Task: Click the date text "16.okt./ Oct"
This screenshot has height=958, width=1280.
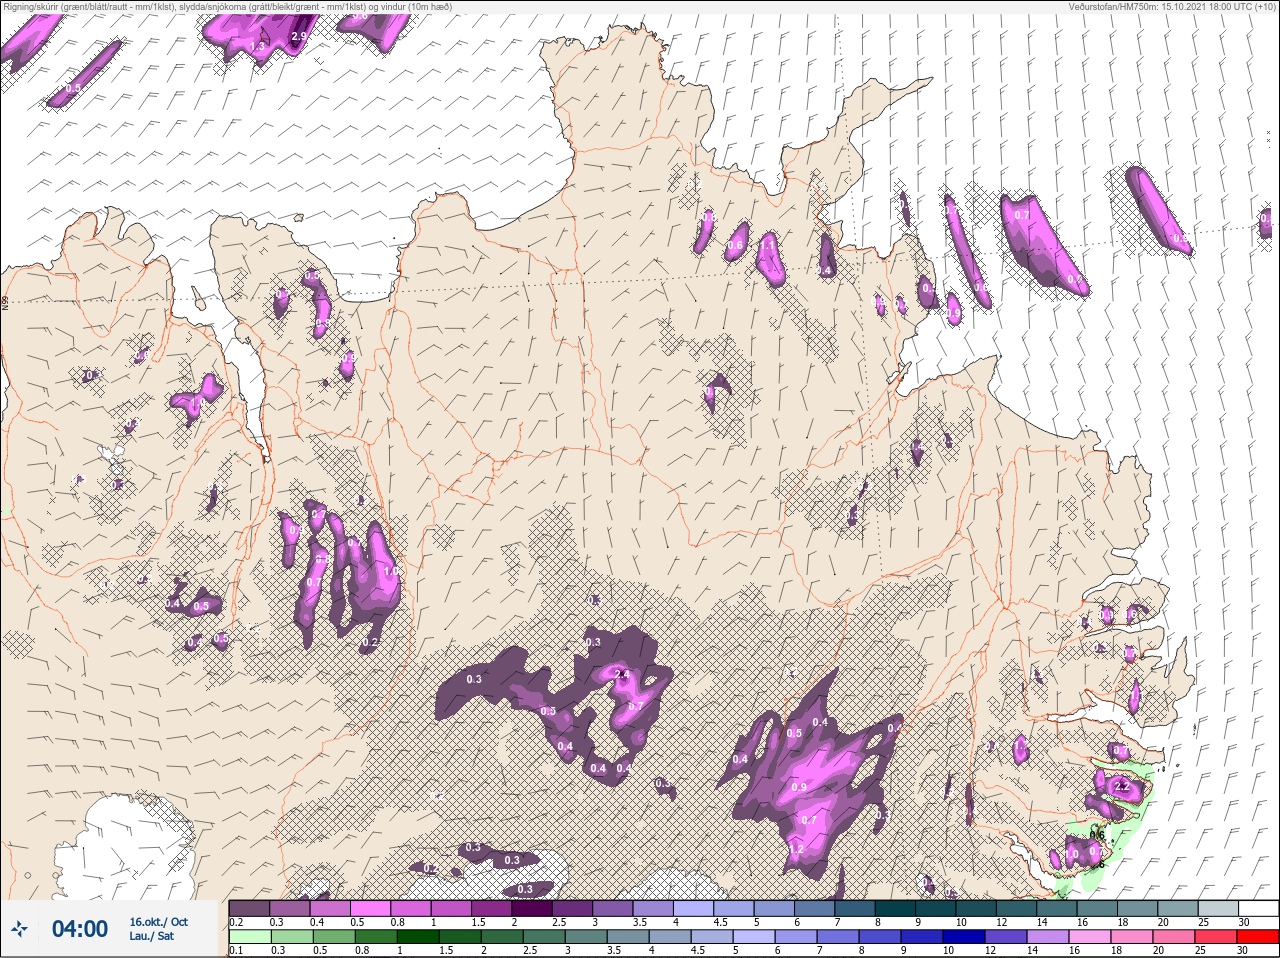Action: coord(158,922)
